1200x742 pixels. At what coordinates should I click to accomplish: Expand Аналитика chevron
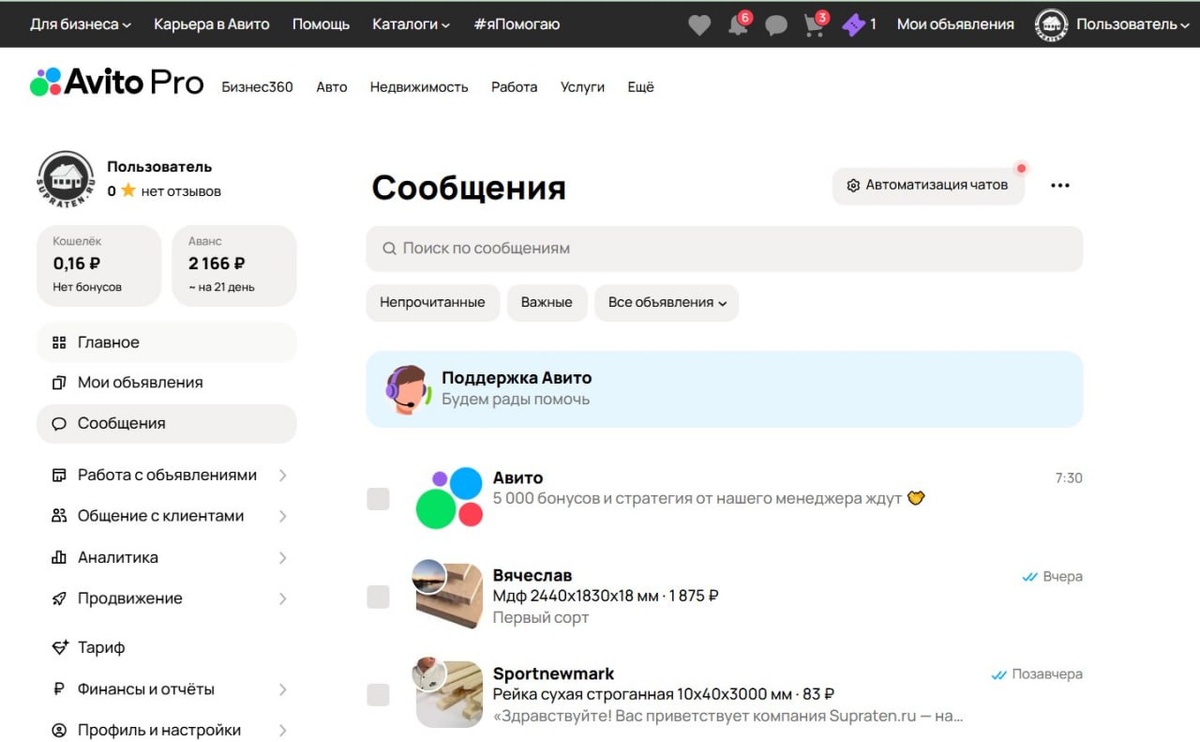pos(283,557)
